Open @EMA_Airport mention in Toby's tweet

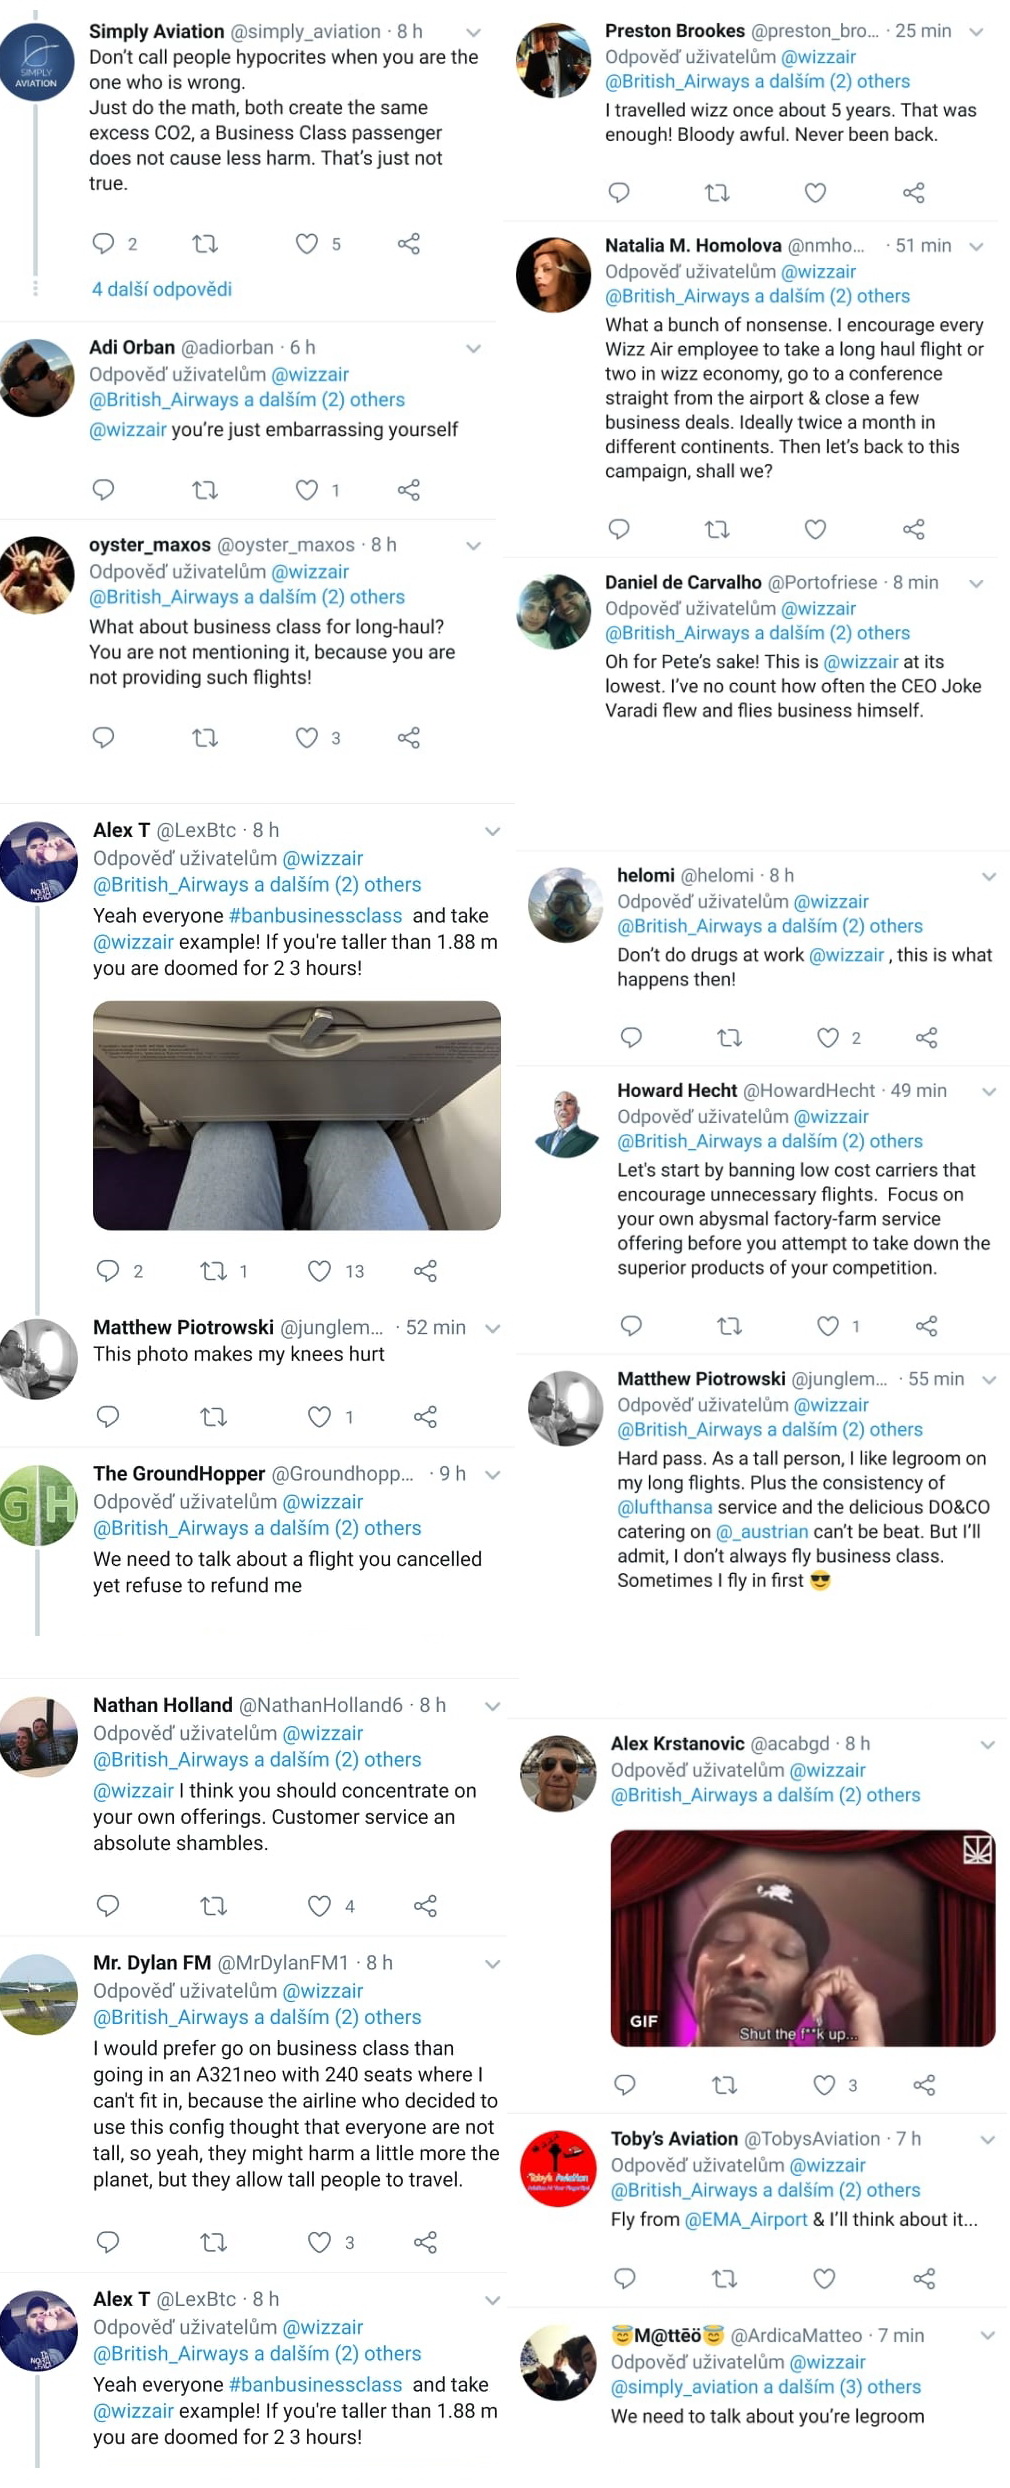746,2219
